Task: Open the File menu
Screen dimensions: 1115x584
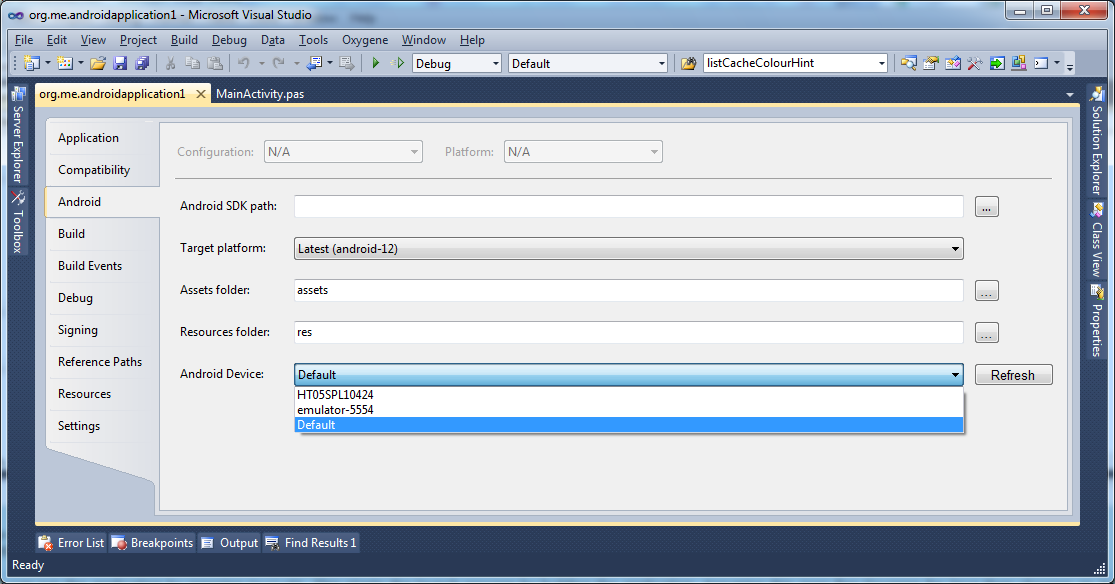Action: click(23, 40)
